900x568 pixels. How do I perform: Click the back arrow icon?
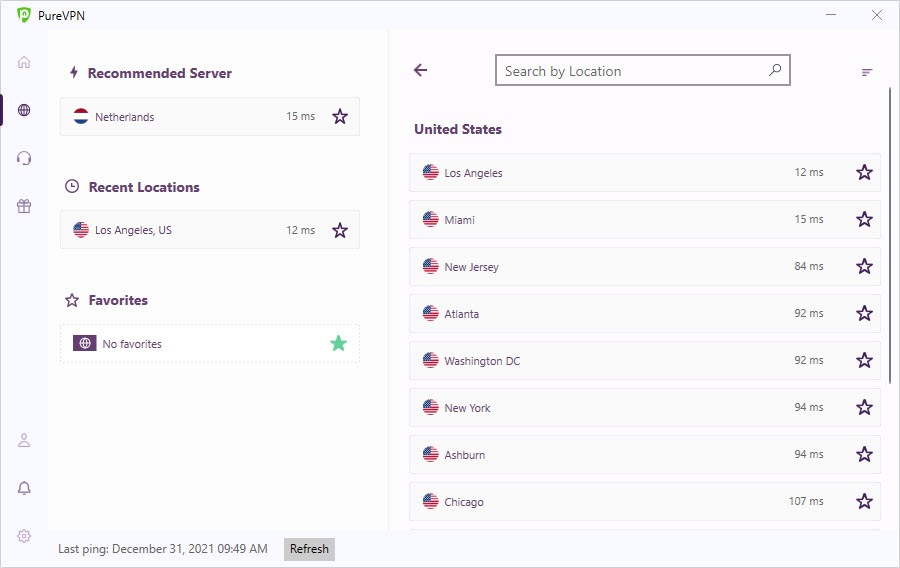[x=421, y=70]
